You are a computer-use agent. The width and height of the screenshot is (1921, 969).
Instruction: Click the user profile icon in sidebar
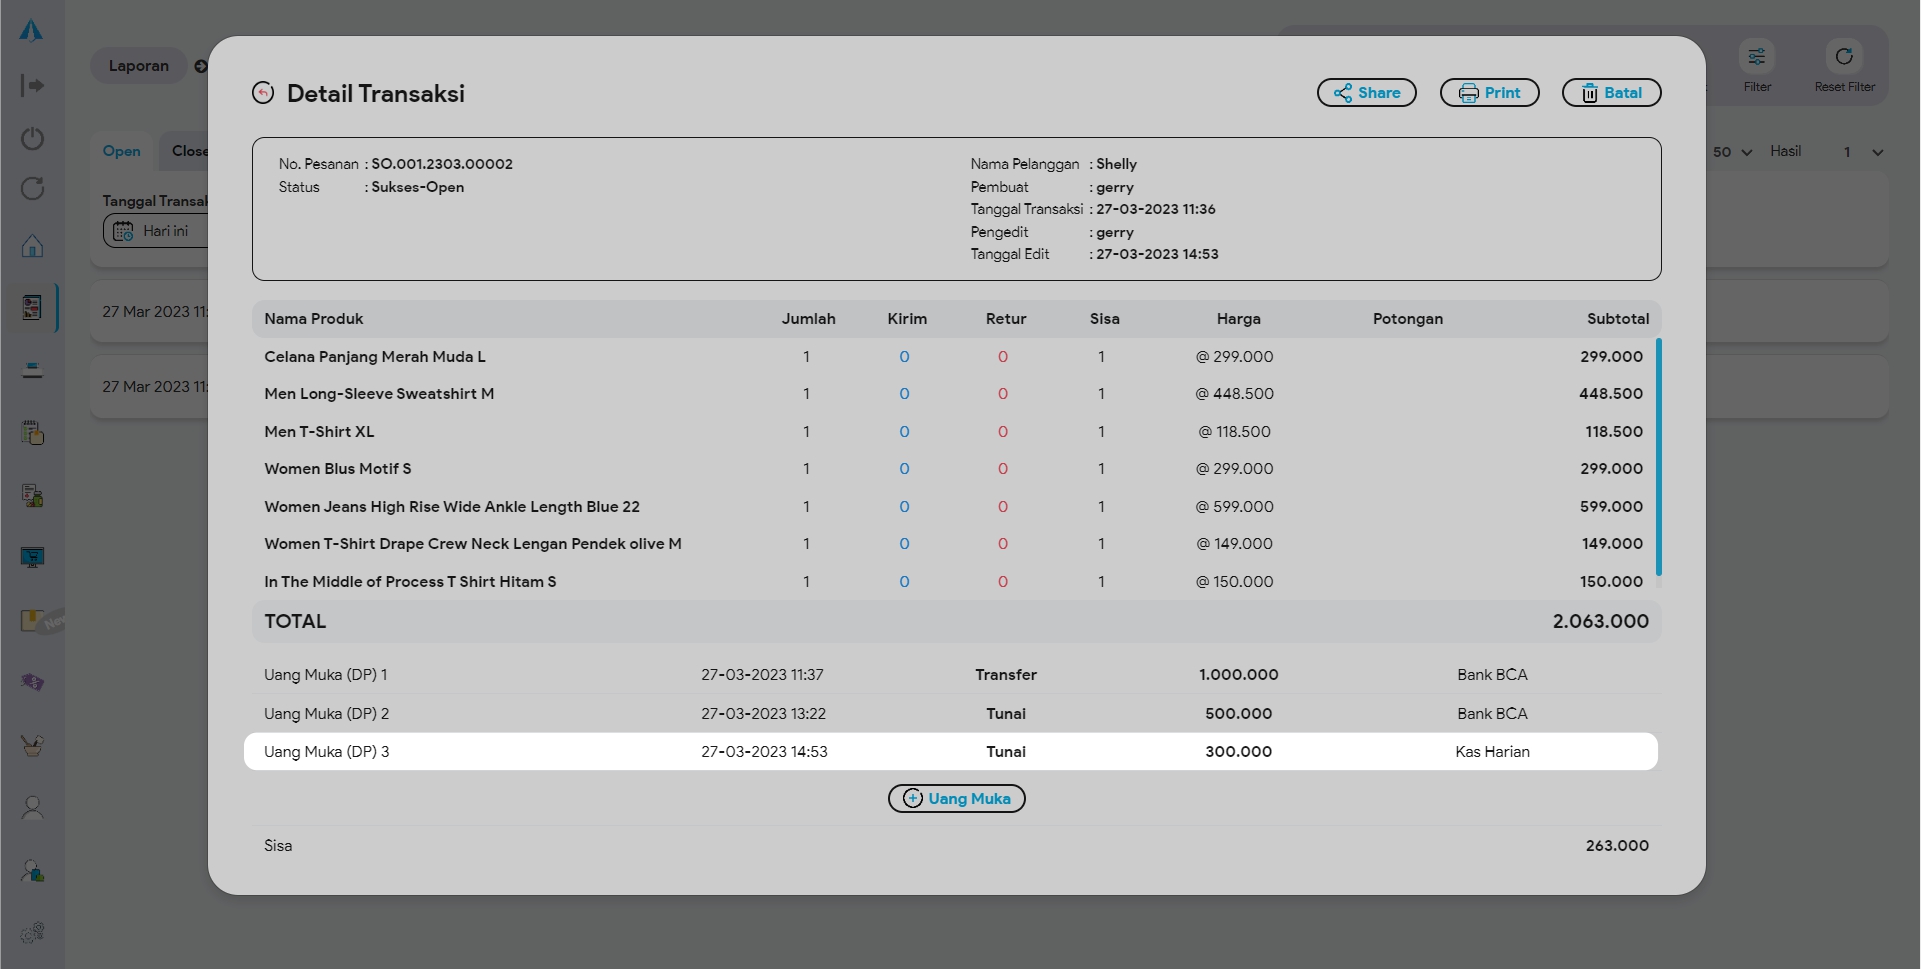click(x=32, y=807)
